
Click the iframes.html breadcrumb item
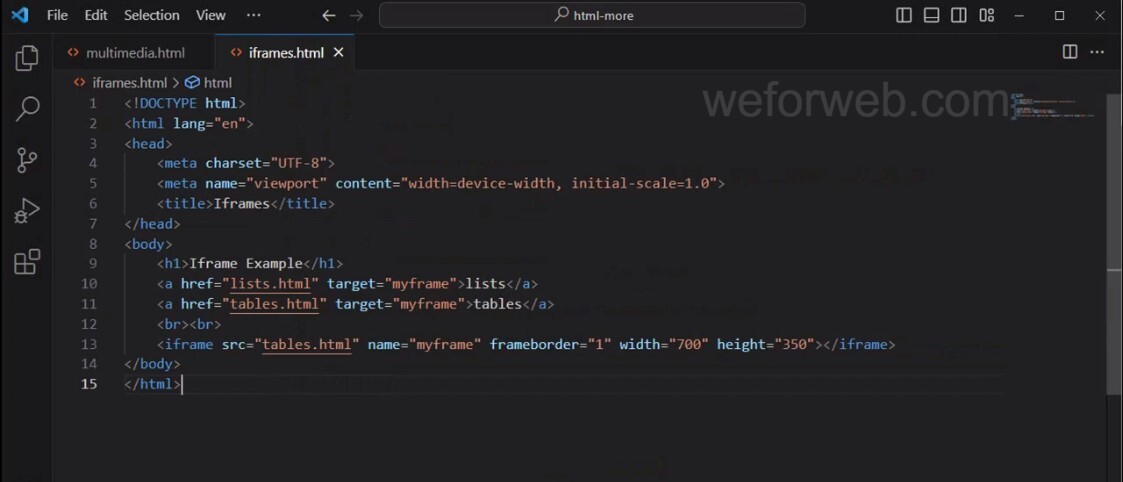[129, 83]
